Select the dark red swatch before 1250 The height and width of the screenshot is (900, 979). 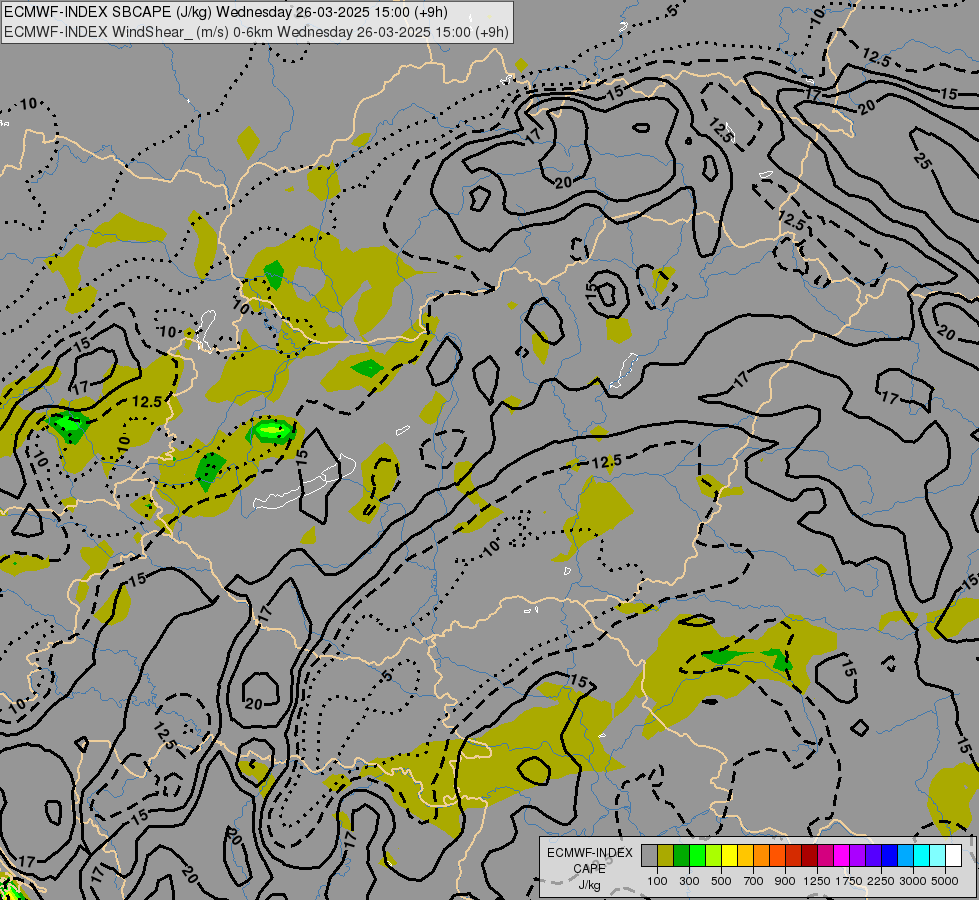tap(810, 856)
